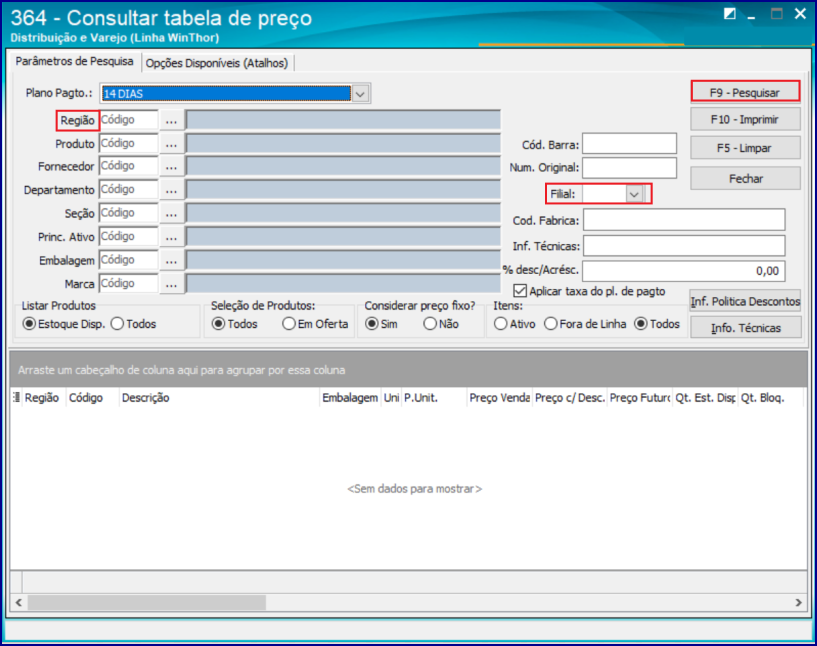Switch to Parâmetros de Pesquisa tab
This screenshot has height=646, width=817.
point(74,61)
